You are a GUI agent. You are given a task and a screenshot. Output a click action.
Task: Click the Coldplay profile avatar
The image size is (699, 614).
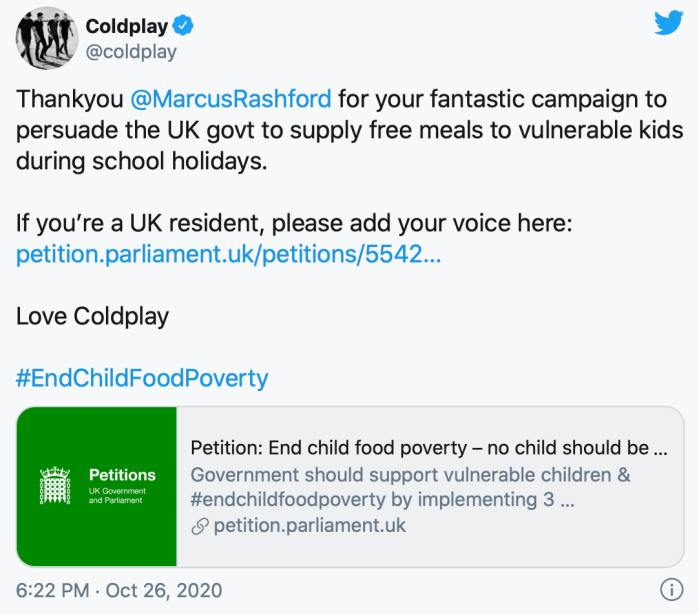coord(44,40)
